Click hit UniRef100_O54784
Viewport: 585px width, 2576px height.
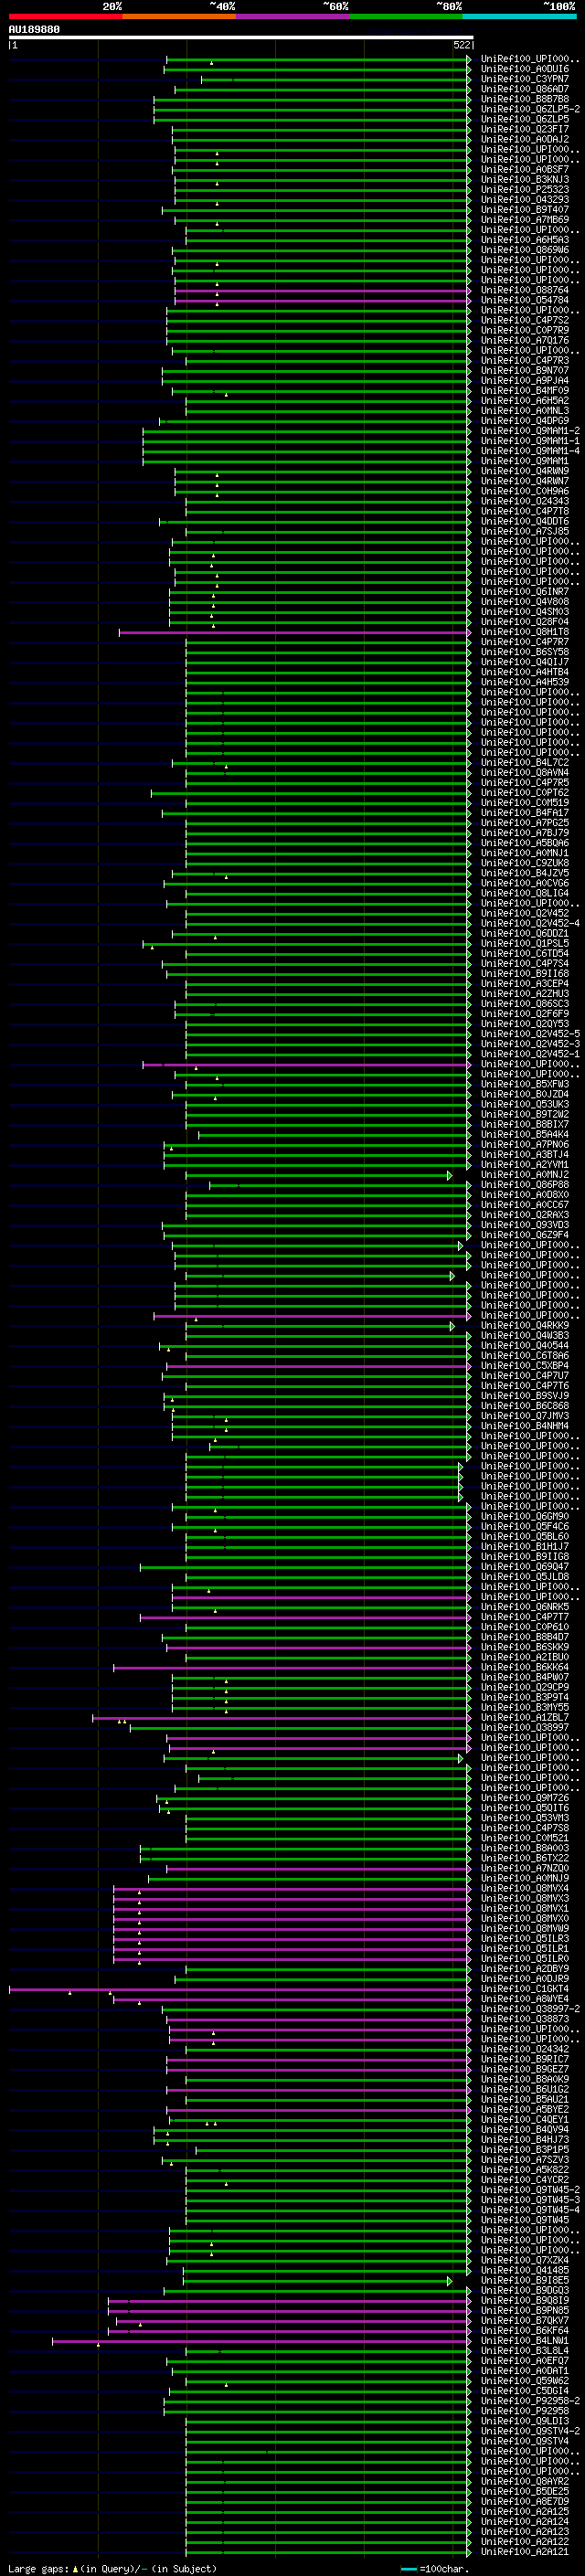[x=525, y=300]
